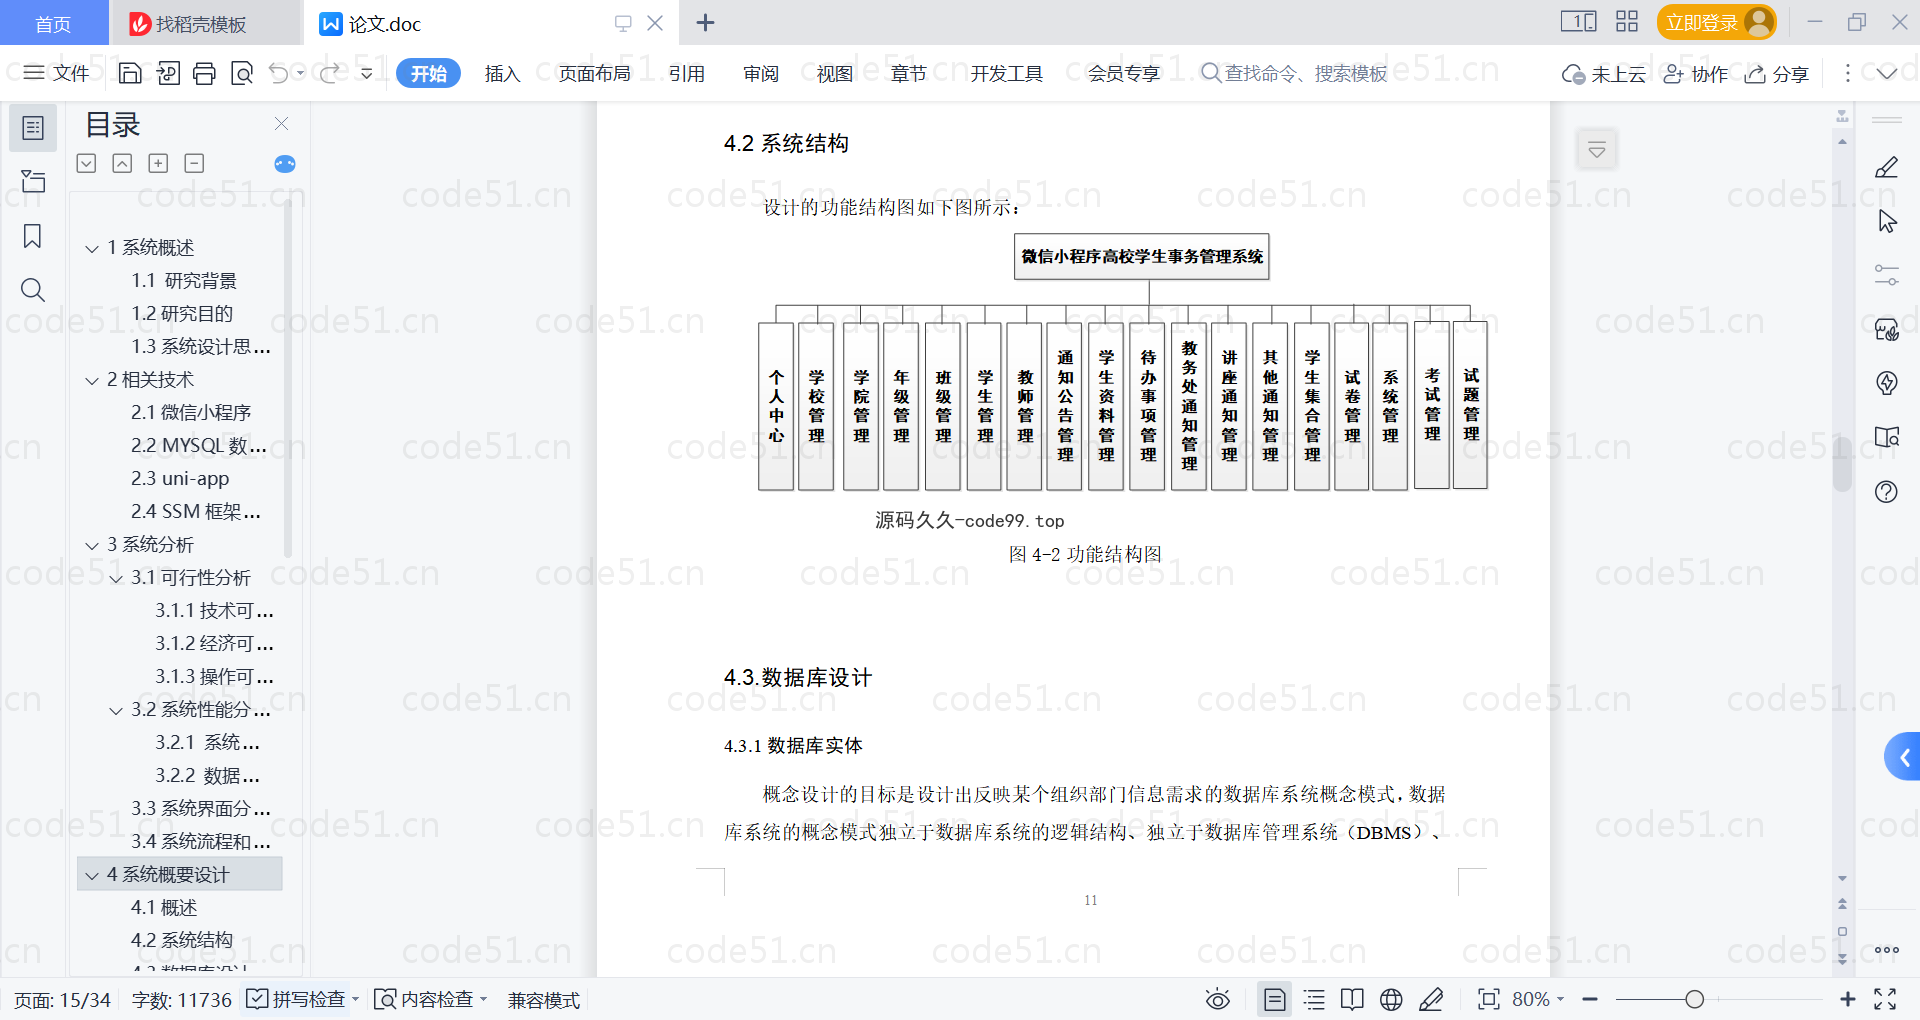Switch to the 引用 ribbon tab
The image size is (1920, 1020).
click(x=687, y=73)
